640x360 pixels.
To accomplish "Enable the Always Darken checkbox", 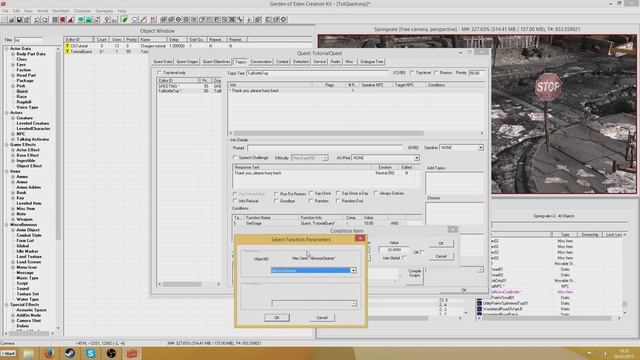I will tap(376, 193).
